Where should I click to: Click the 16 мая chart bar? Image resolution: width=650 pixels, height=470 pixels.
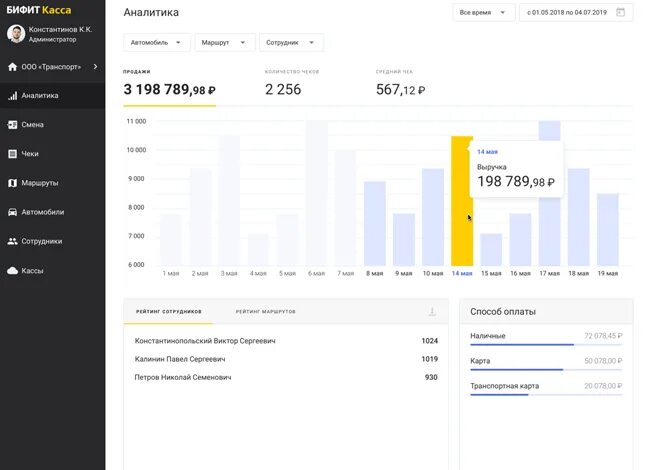pyautogui.click(x=520, y=240)
